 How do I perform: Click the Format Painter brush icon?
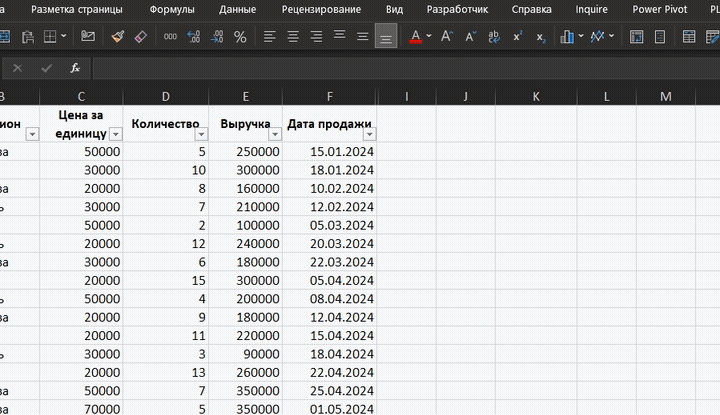pos(118,36)
